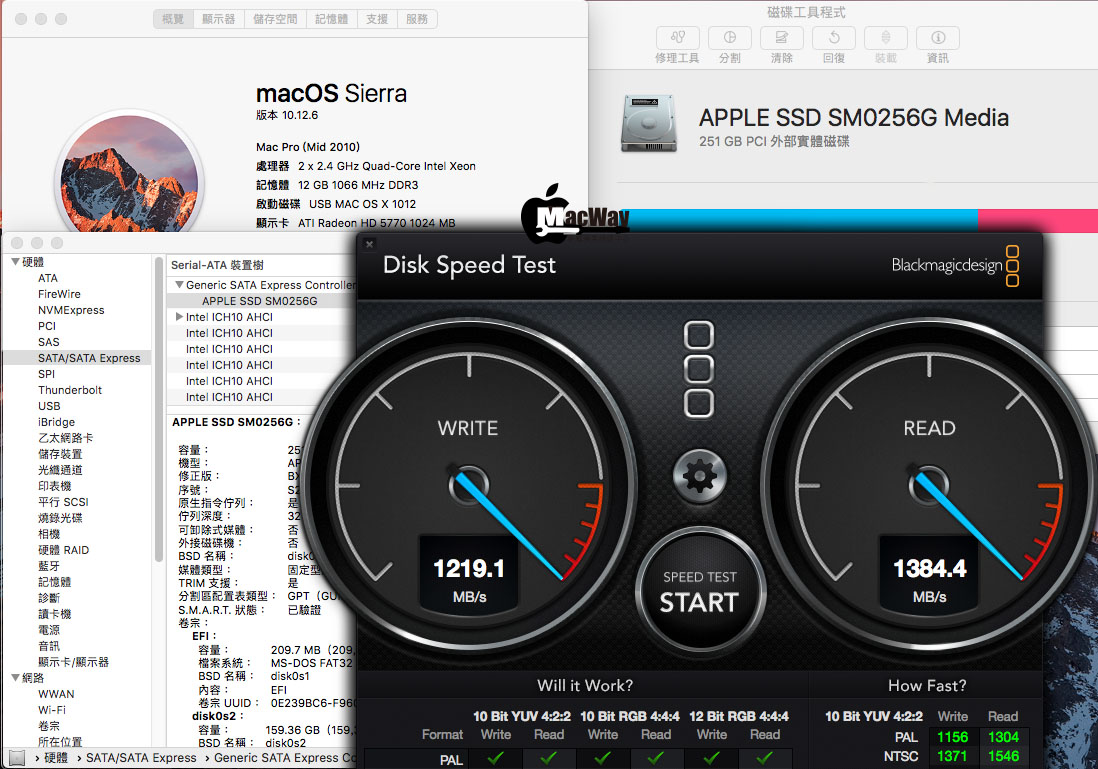The height and width of the screenshot is (769, 1098).
Task: Click the READ speed gauge
Action: pyautogui.click(x=929, y=484)
